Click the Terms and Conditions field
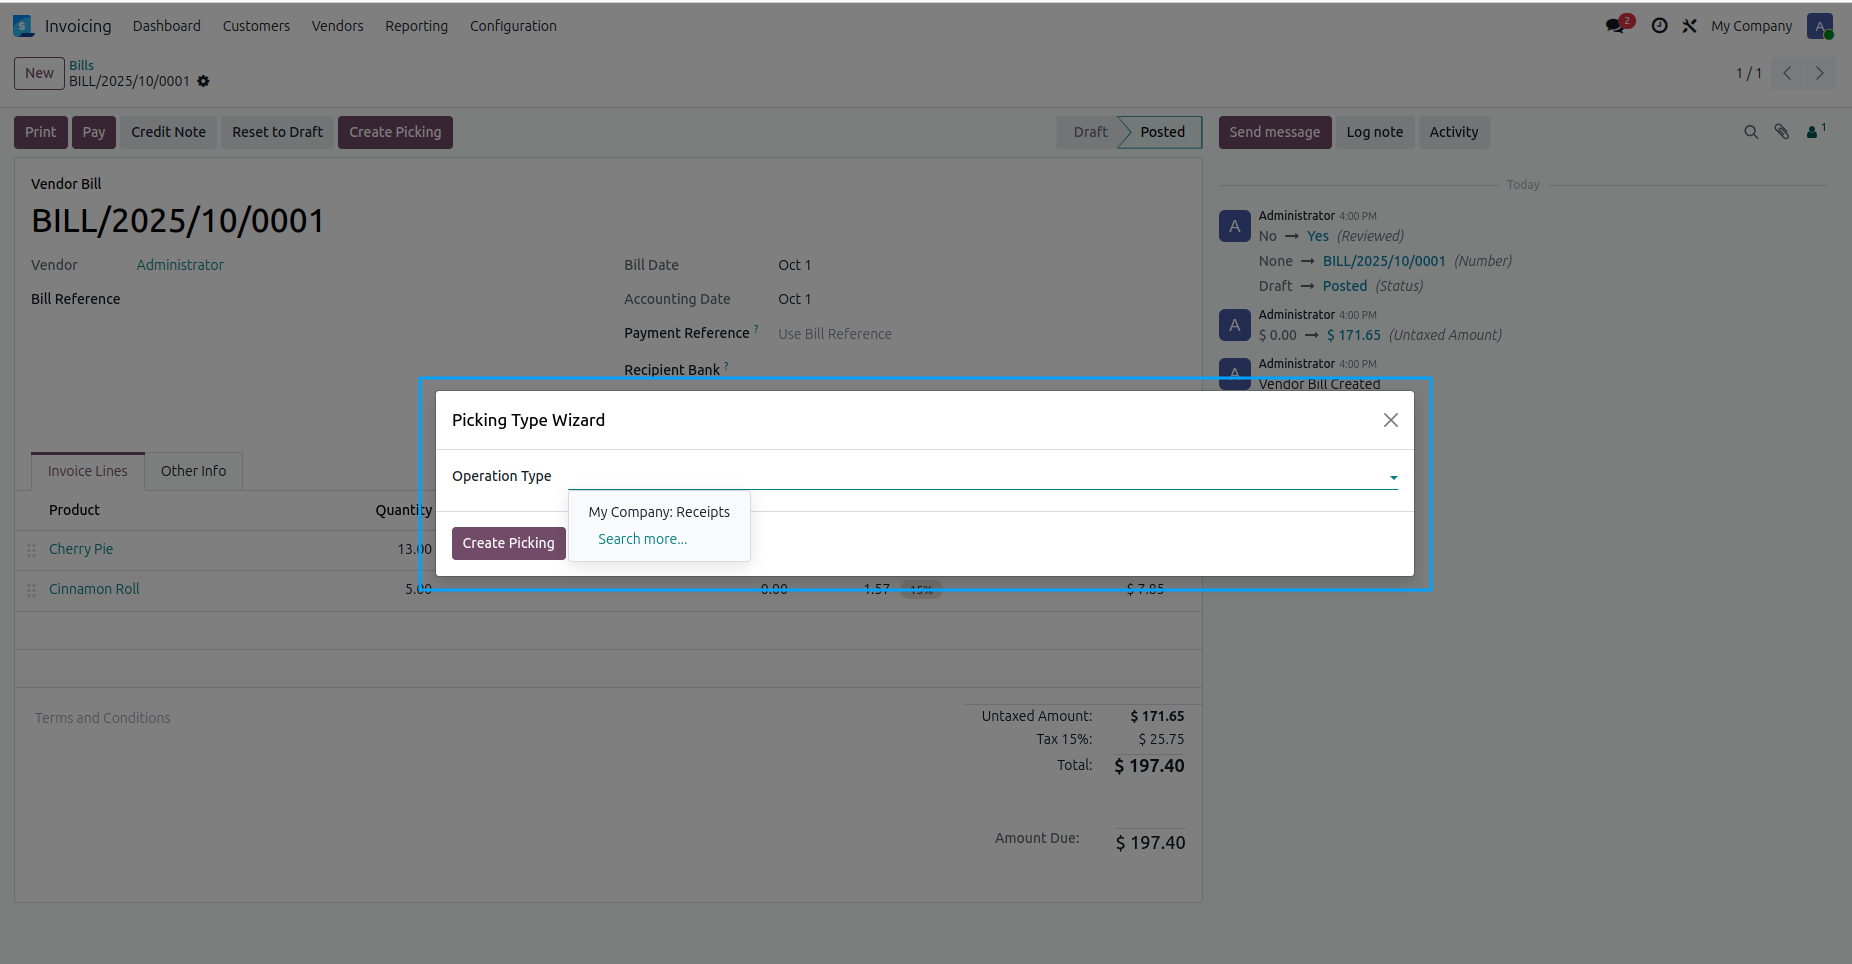Screen dimensions: 1852x964 (x=102, y=718)
